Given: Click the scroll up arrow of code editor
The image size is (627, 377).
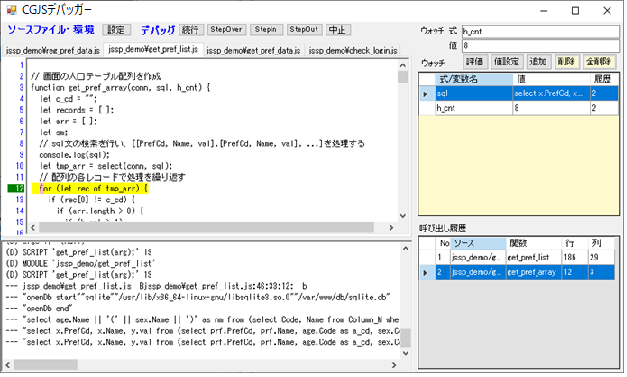Looking at the screenshot, I should click(403, 65).
